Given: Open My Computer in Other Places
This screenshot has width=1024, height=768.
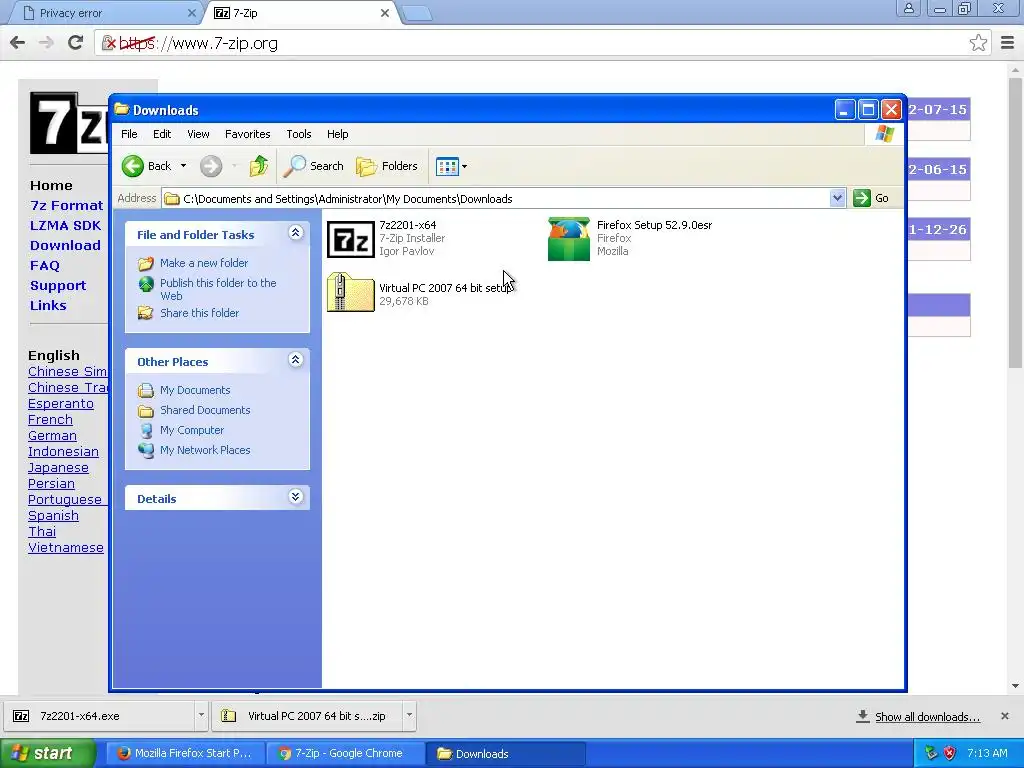Looking at the screenshot, I should [x=192, y=430].
